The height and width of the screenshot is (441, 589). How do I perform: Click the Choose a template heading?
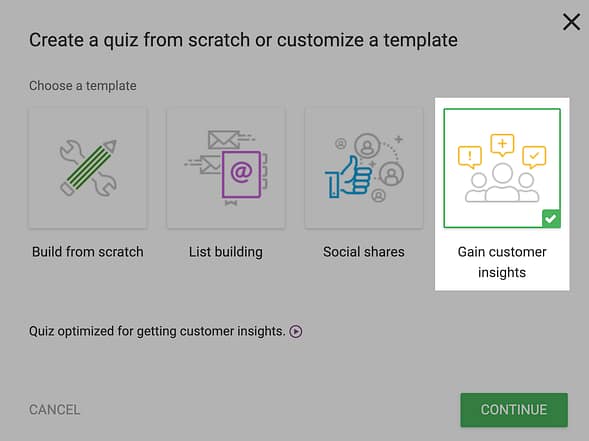(83, 86)
